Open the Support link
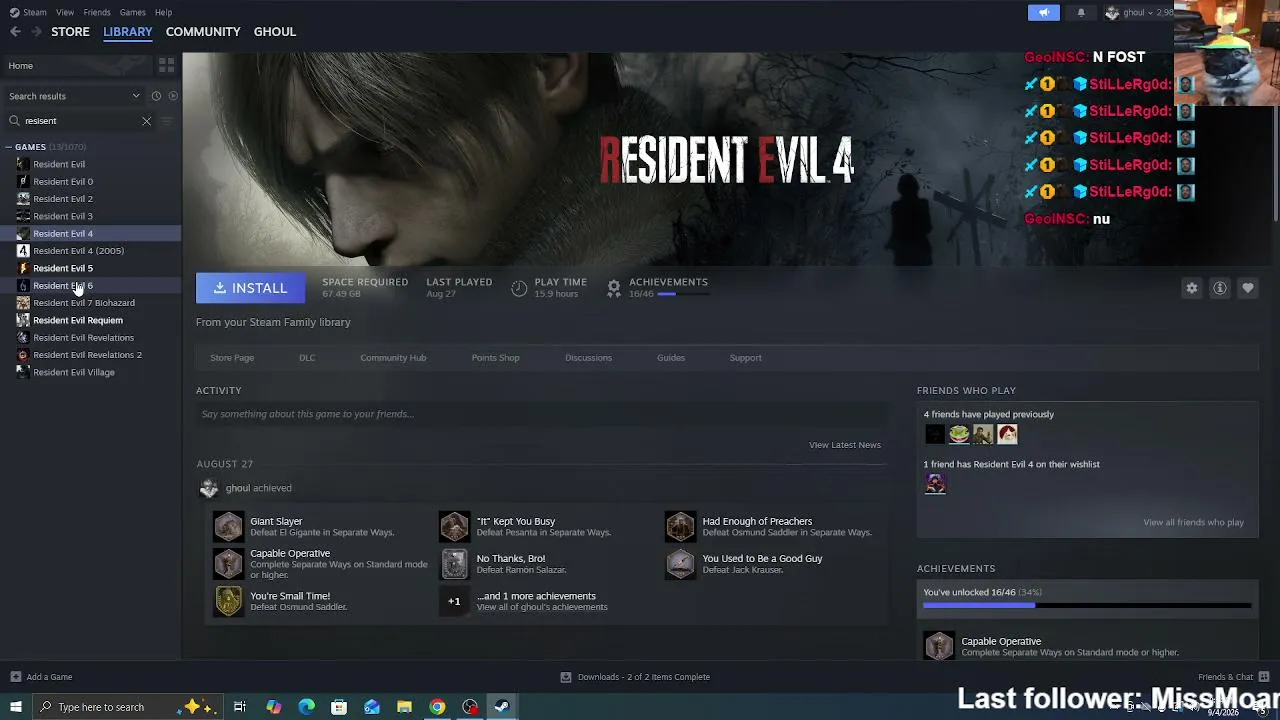This screenshot has height=720, width=1280. 745,358
